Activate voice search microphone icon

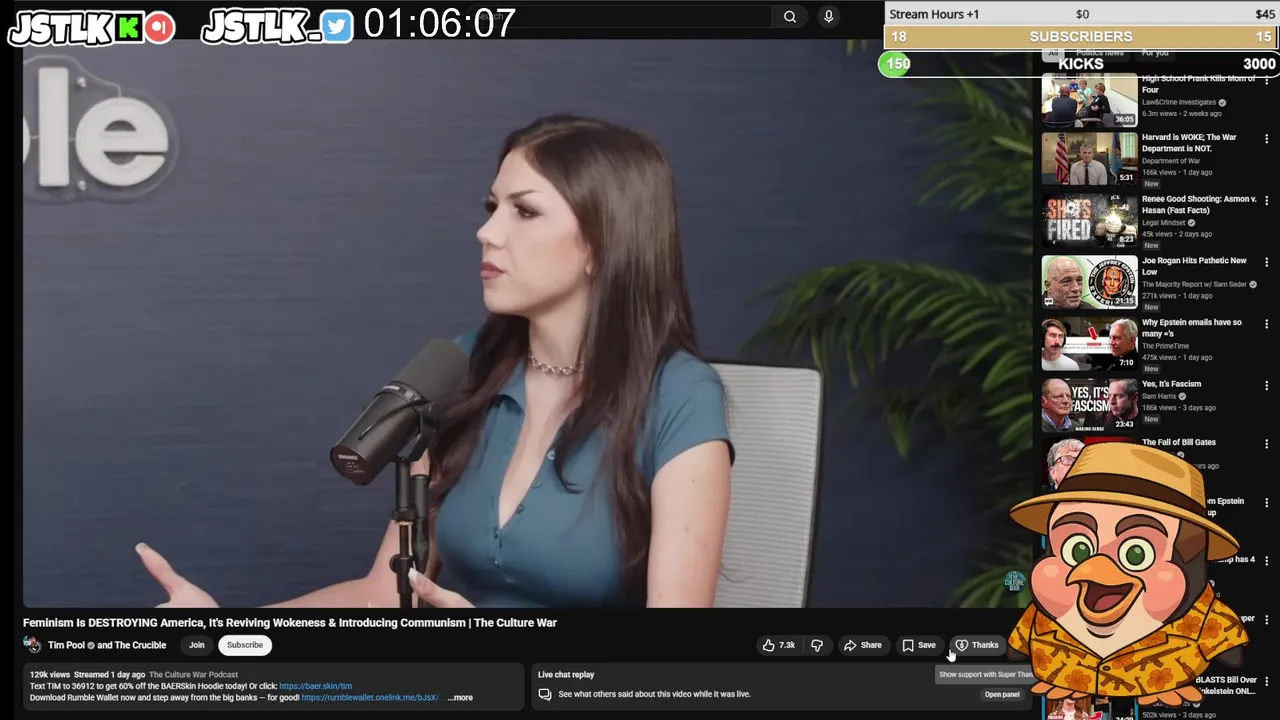(828, 16)
